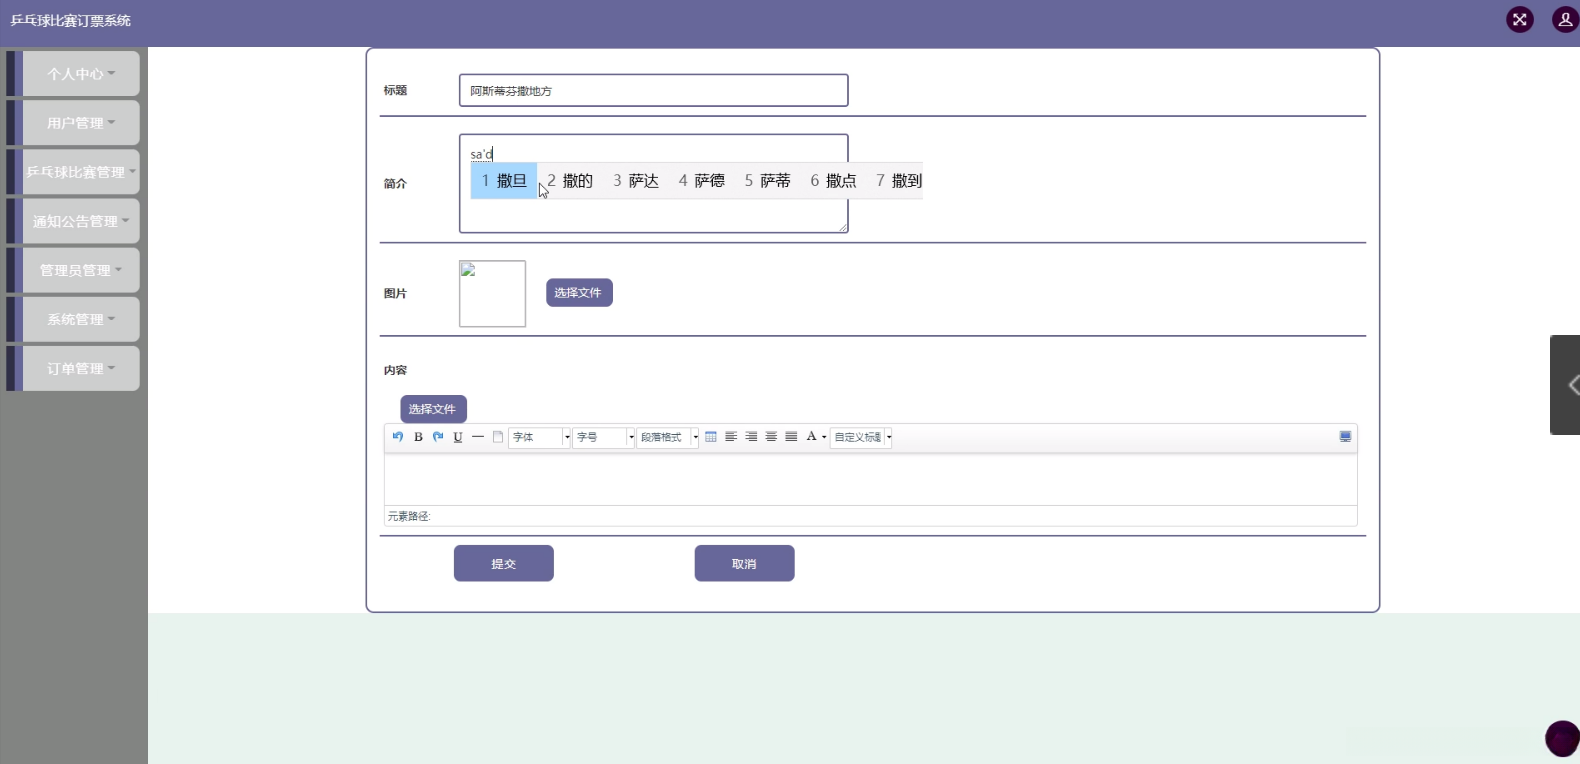Click the blank page icon in the toolbar
The height and width of the screenshot is (764, 1580).
click(498, 437)
